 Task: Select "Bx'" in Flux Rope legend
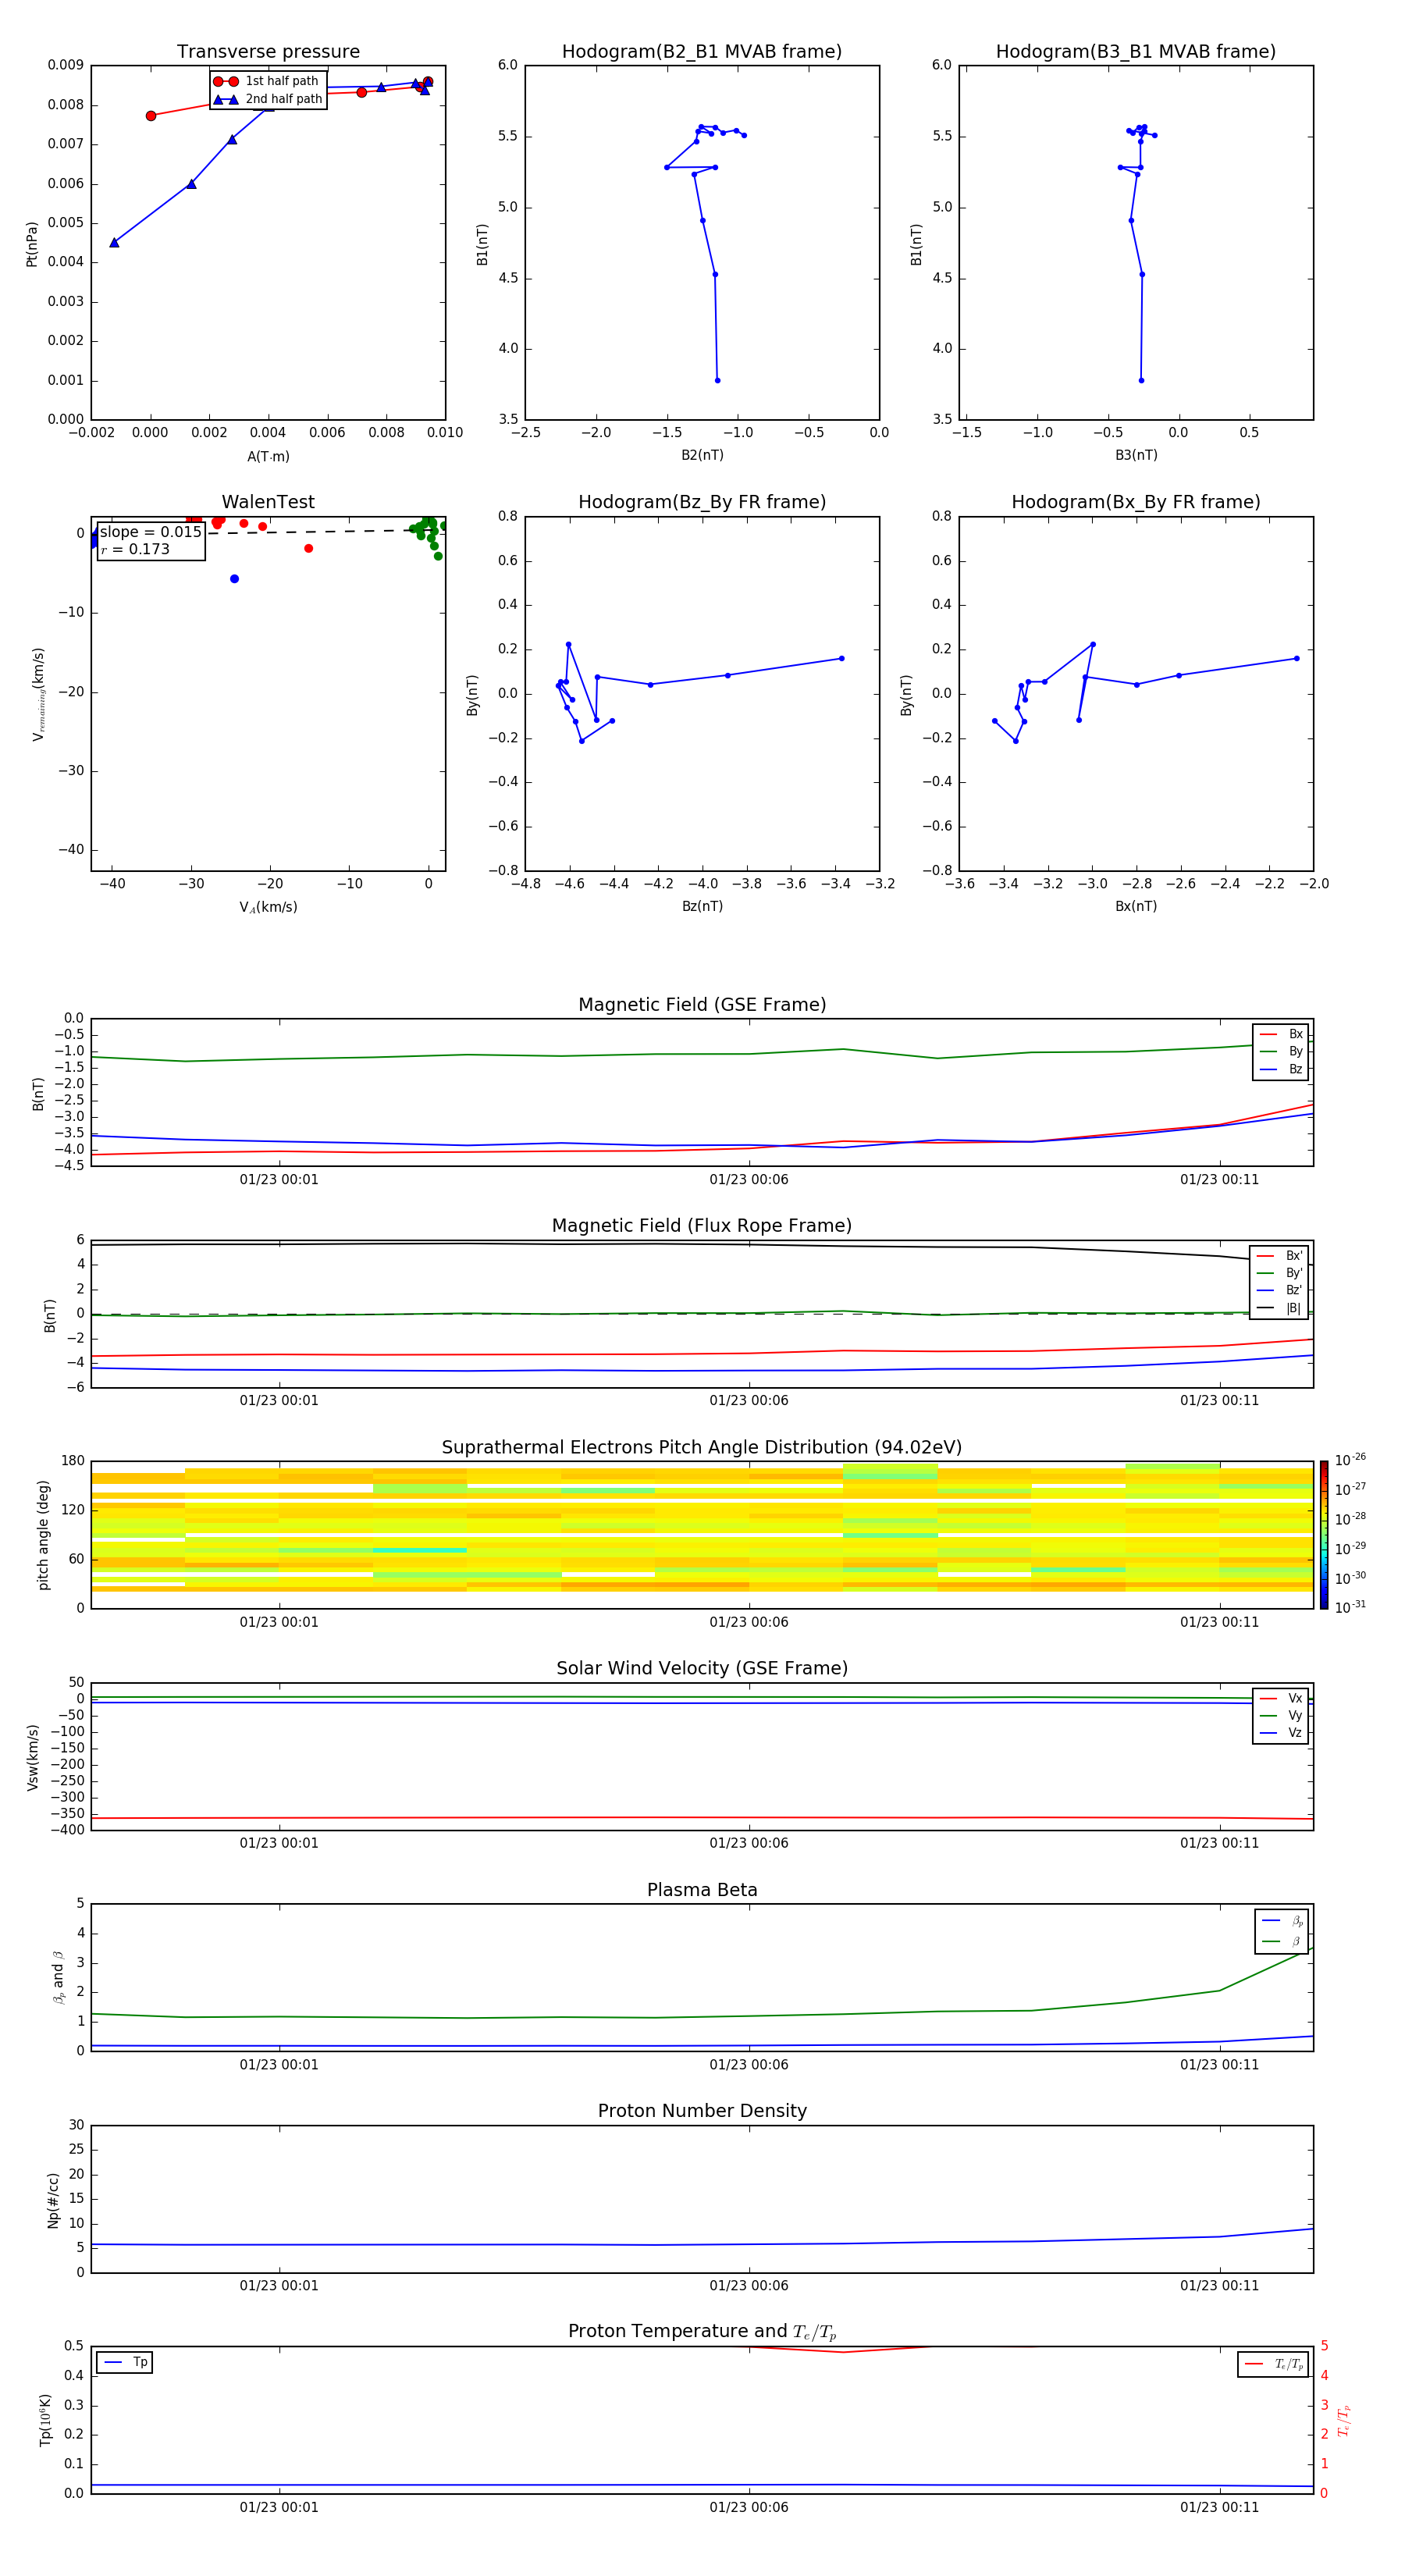pos(1280,1256)
